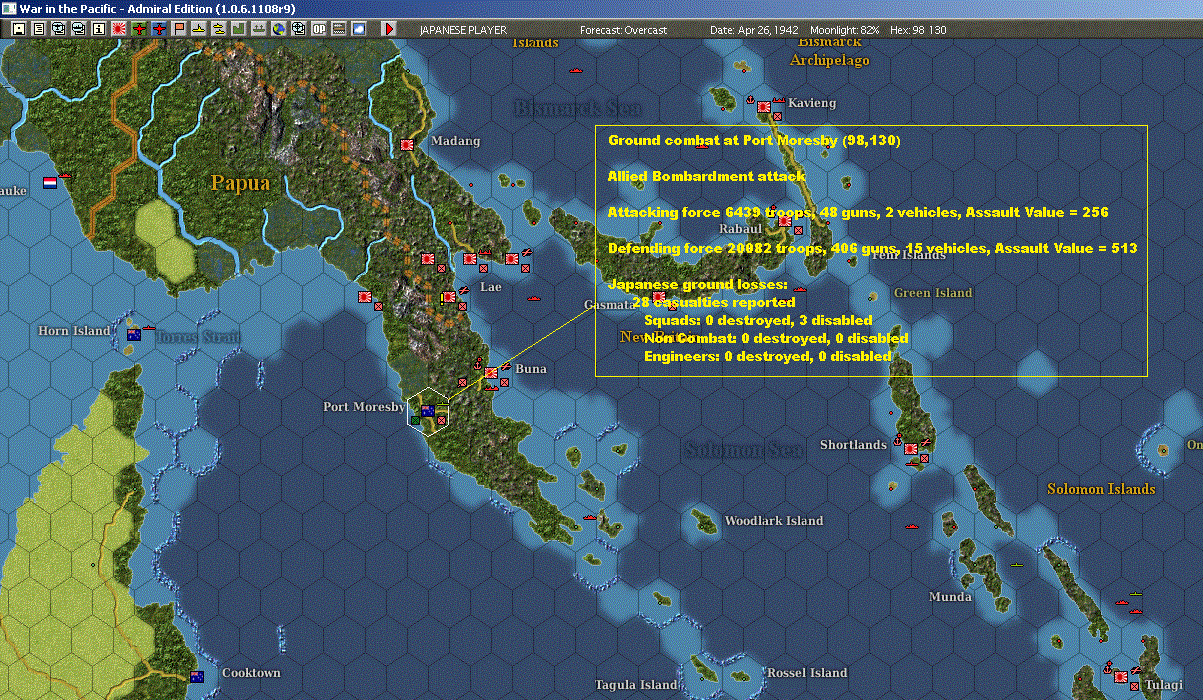
Task: Click the 'Green Island' map label
Action: [933, 293]
